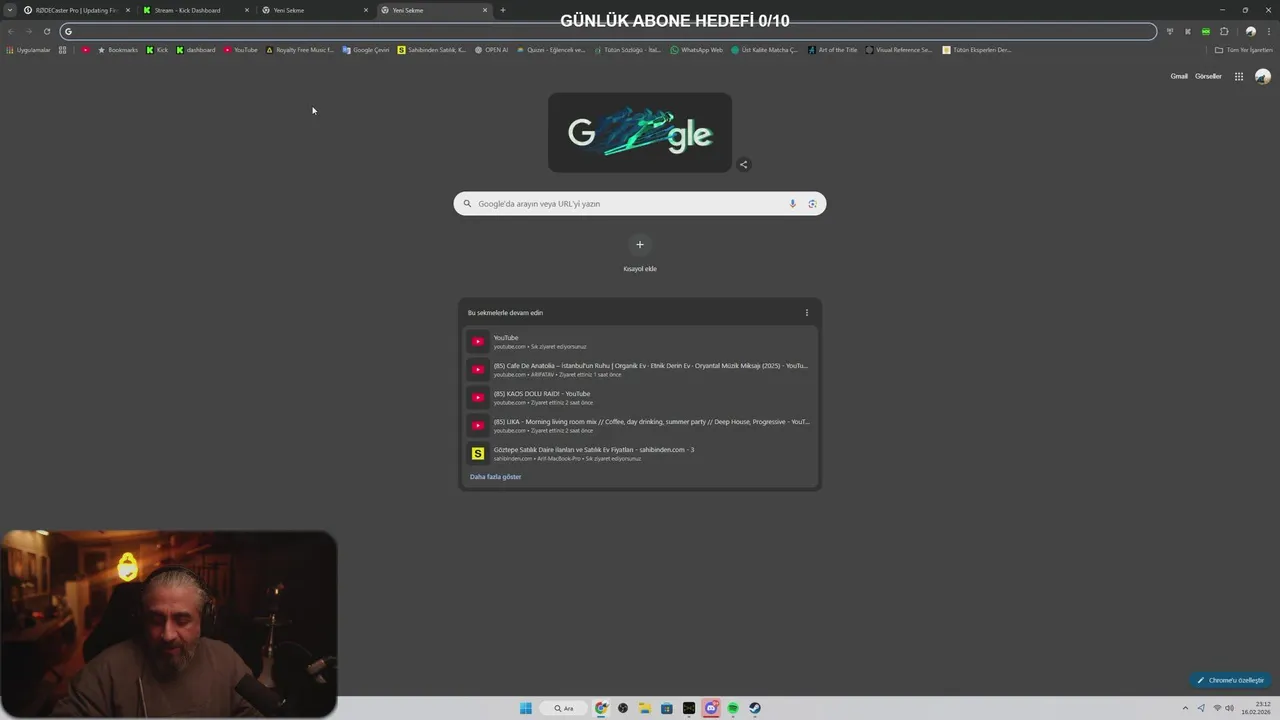Search by image with Lens icon
The width and height of the screenshot is (1280, 720).
click(x=812, y=203)
